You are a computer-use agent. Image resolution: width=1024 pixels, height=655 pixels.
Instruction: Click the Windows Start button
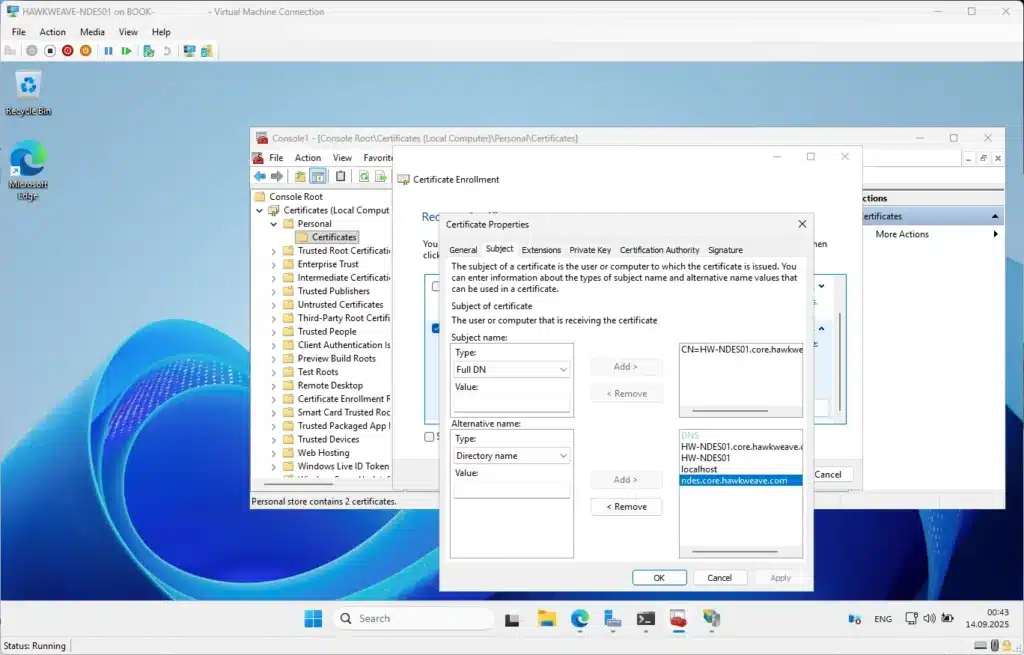coord(313,619)
